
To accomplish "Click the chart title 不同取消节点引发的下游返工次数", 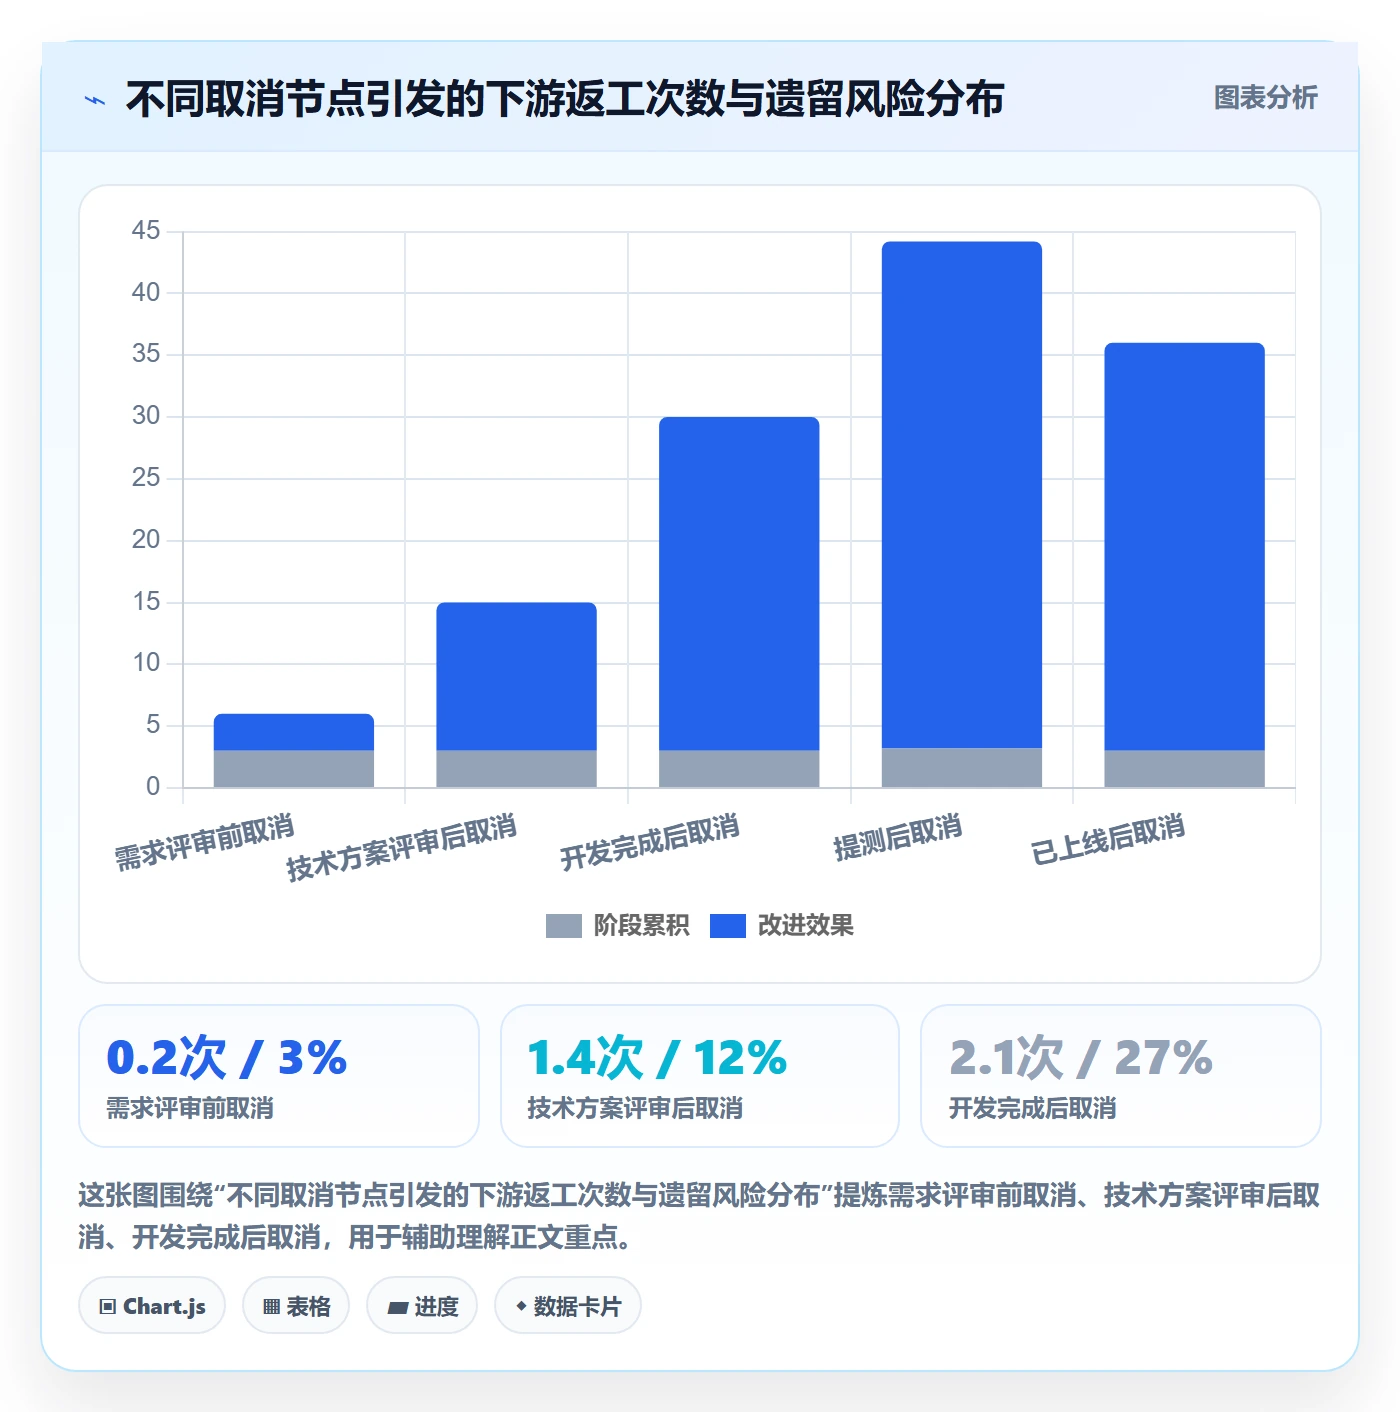I will (565, 99).
